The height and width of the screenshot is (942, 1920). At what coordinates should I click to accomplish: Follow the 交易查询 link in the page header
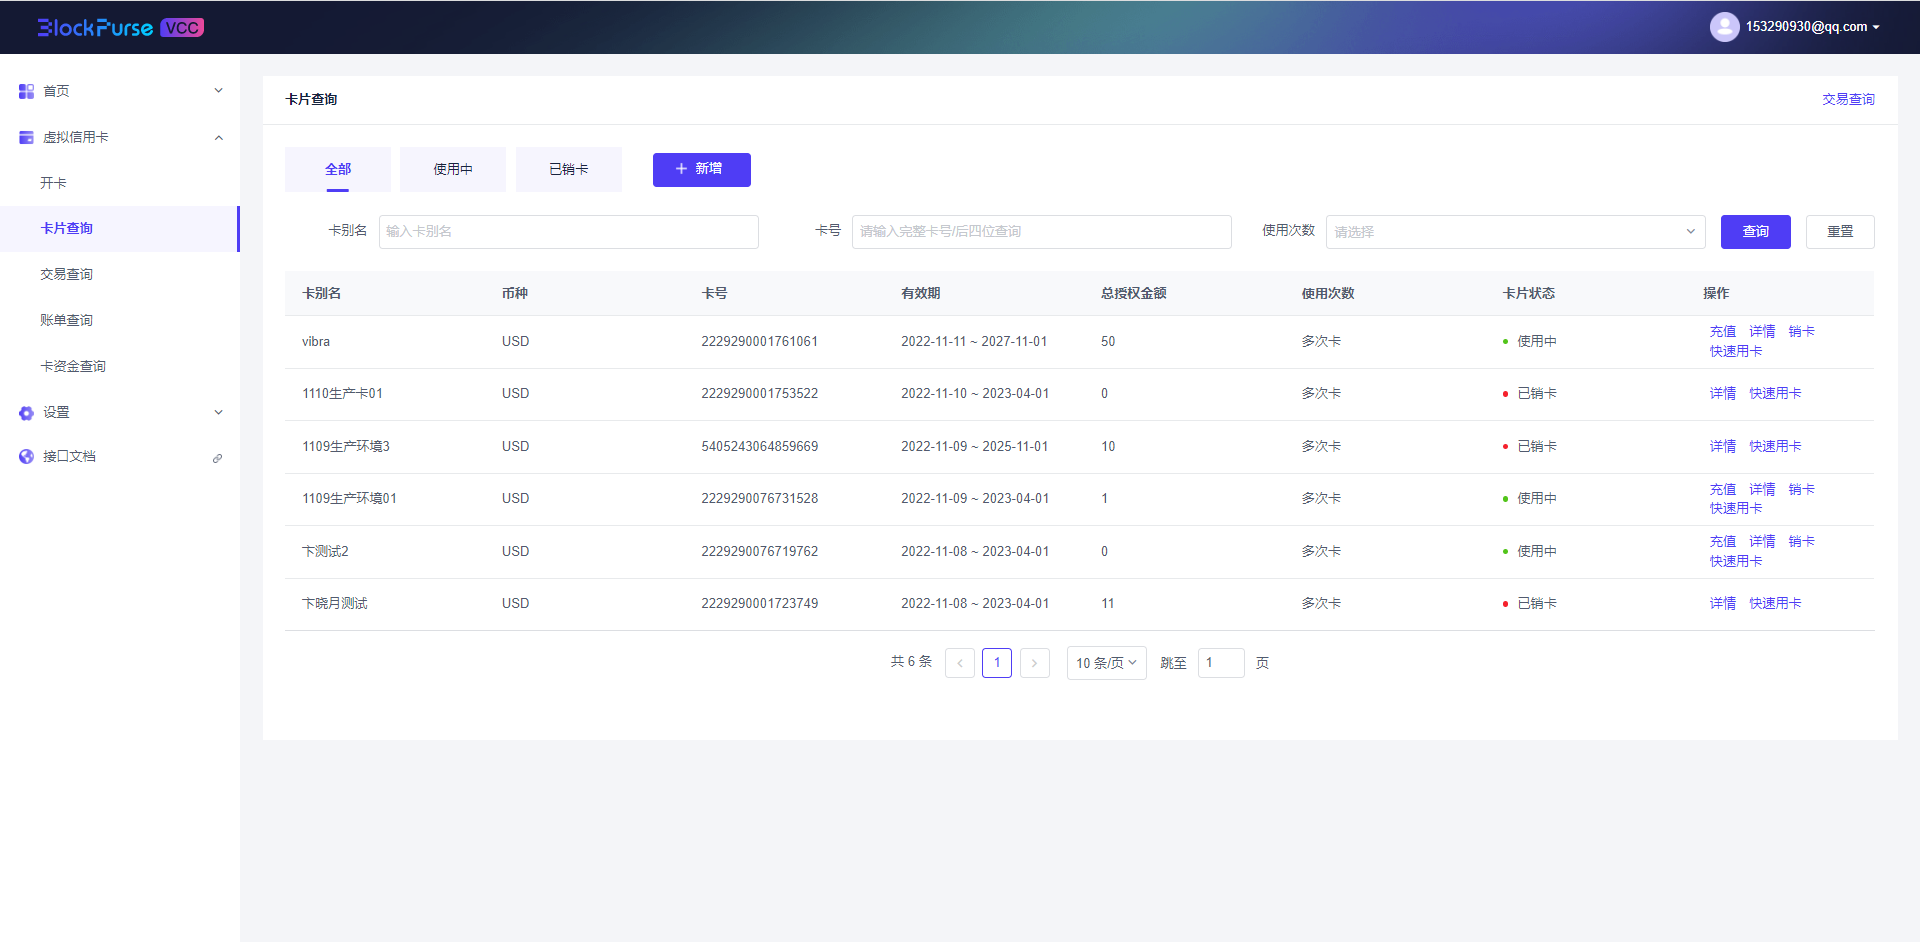coord(1848,99)
